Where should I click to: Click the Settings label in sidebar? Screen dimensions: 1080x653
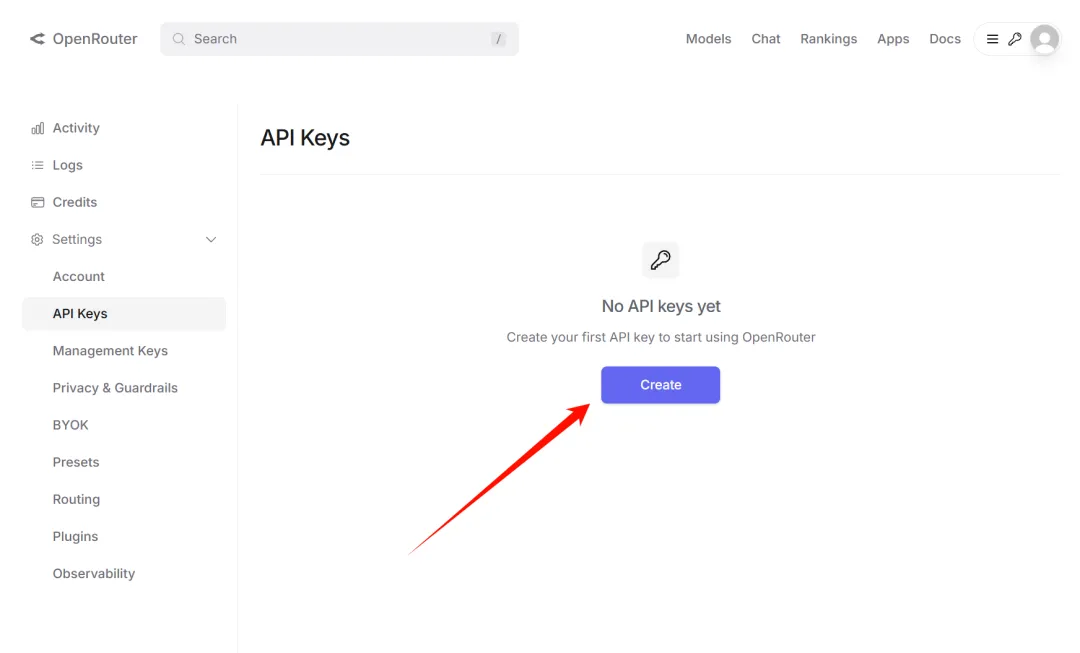(77, 240)
